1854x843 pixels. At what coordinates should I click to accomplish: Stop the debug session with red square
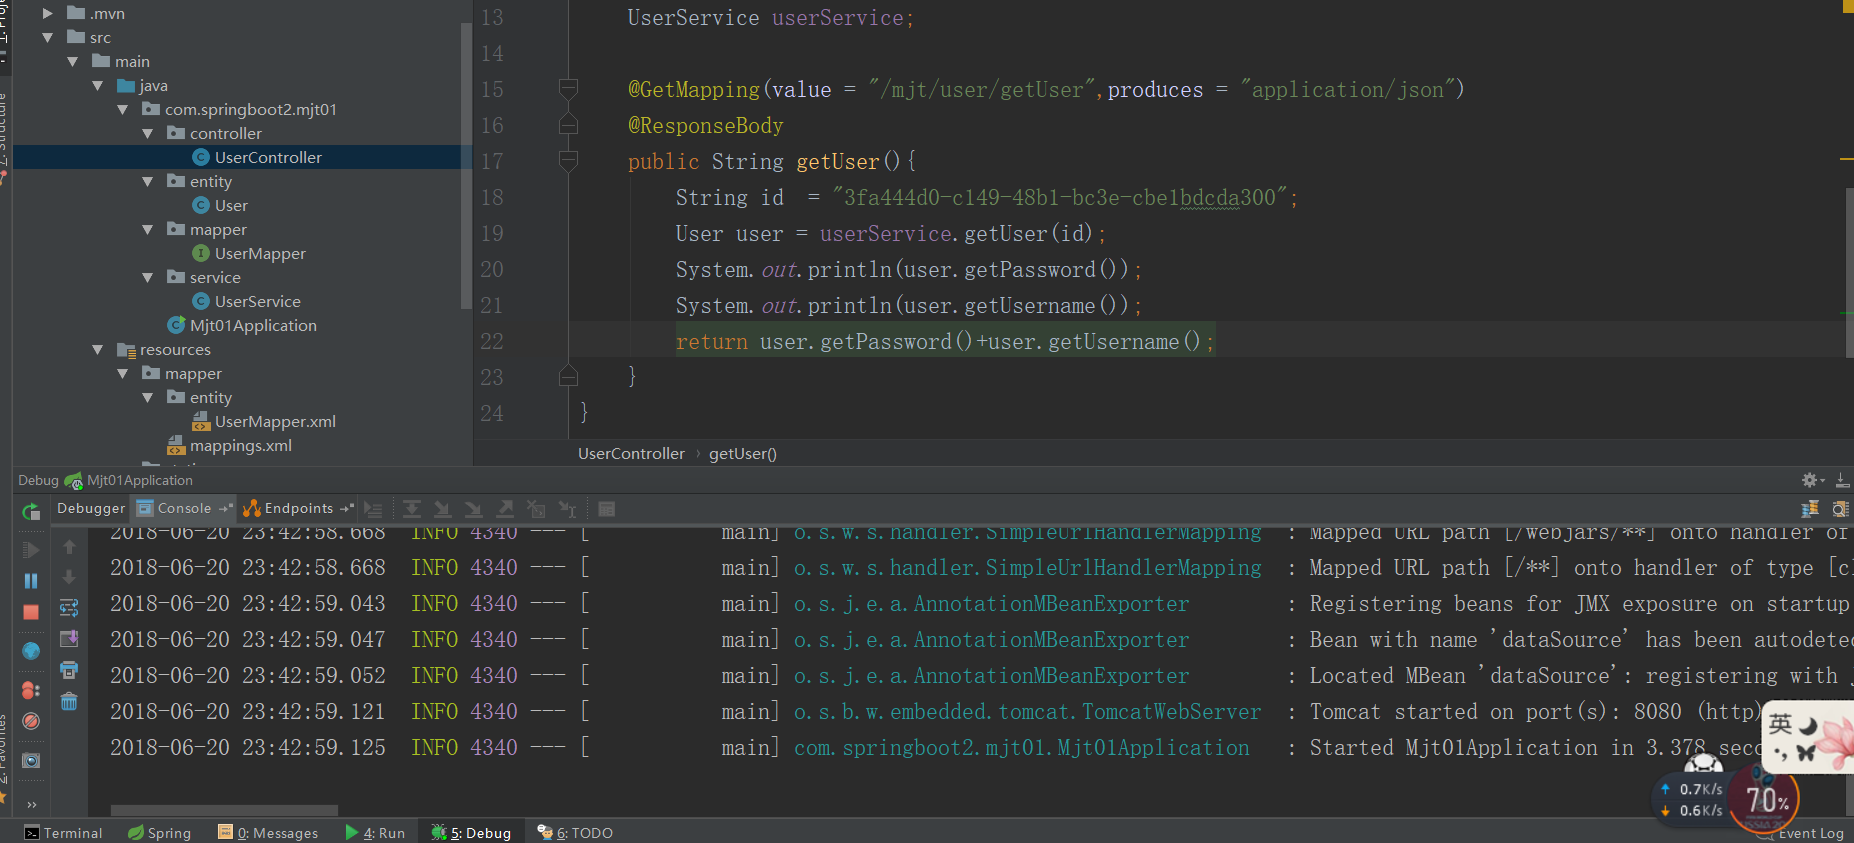coord(31,612)
